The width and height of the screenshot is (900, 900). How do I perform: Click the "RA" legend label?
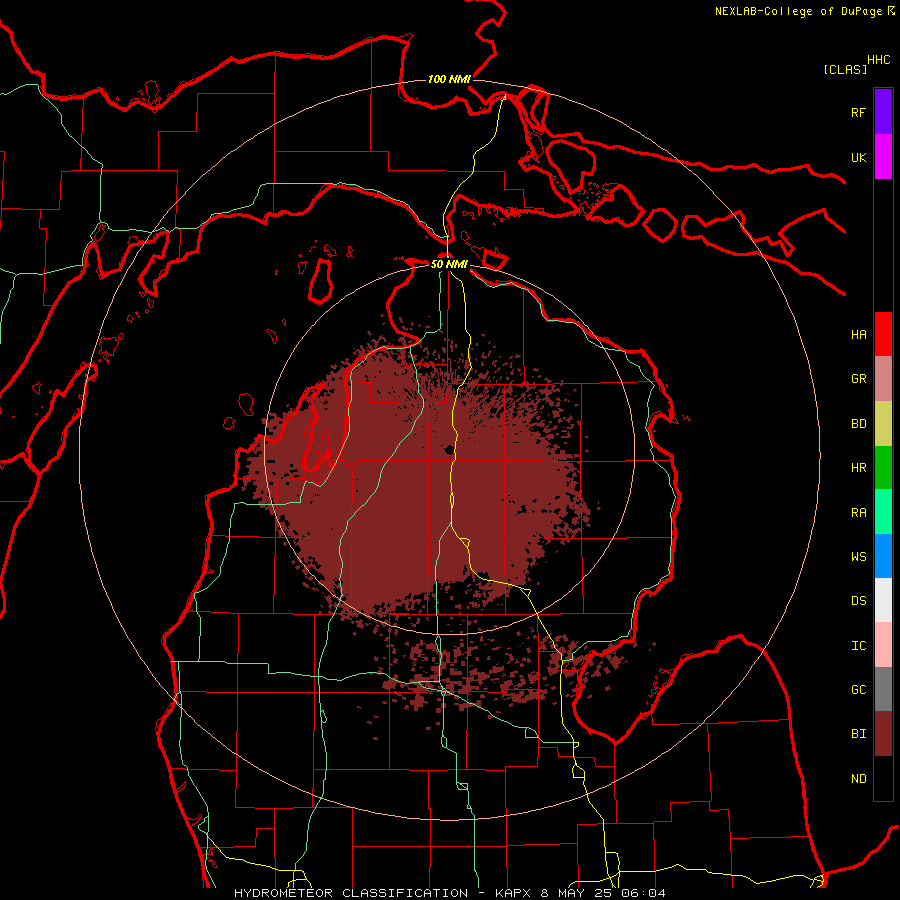[858, 513]
